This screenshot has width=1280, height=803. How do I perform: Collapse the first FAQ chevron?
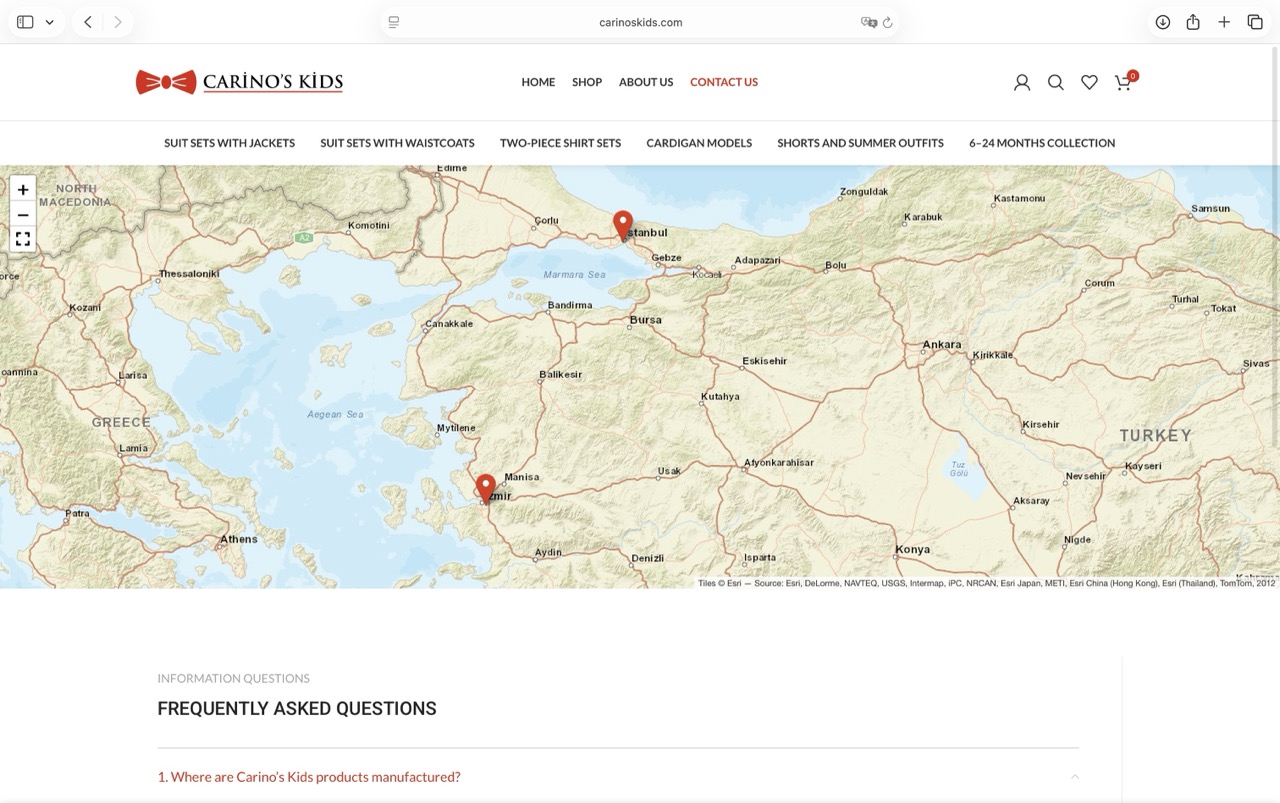tap(1074, 777)
